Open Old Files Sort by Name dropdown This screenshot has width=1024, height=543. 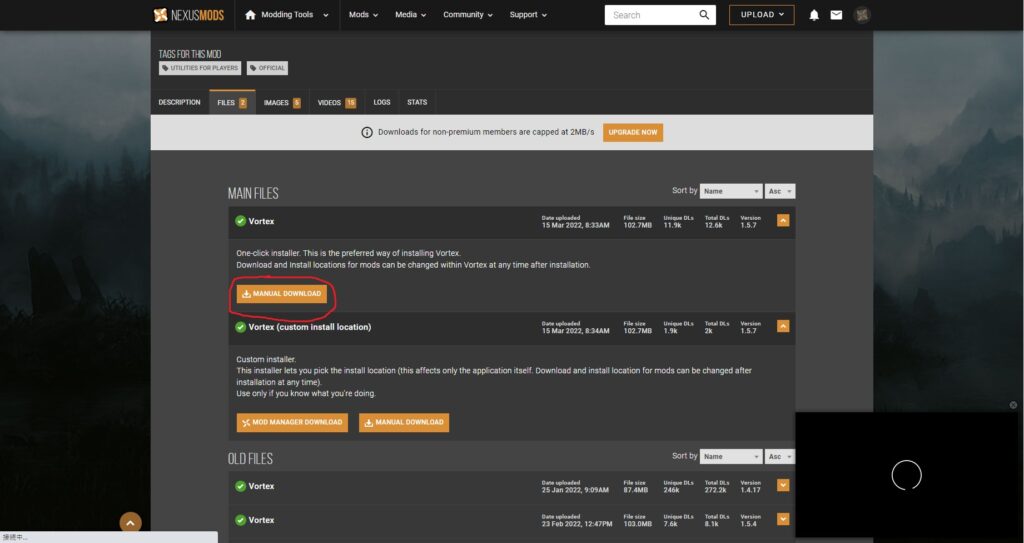pos(731,456)
